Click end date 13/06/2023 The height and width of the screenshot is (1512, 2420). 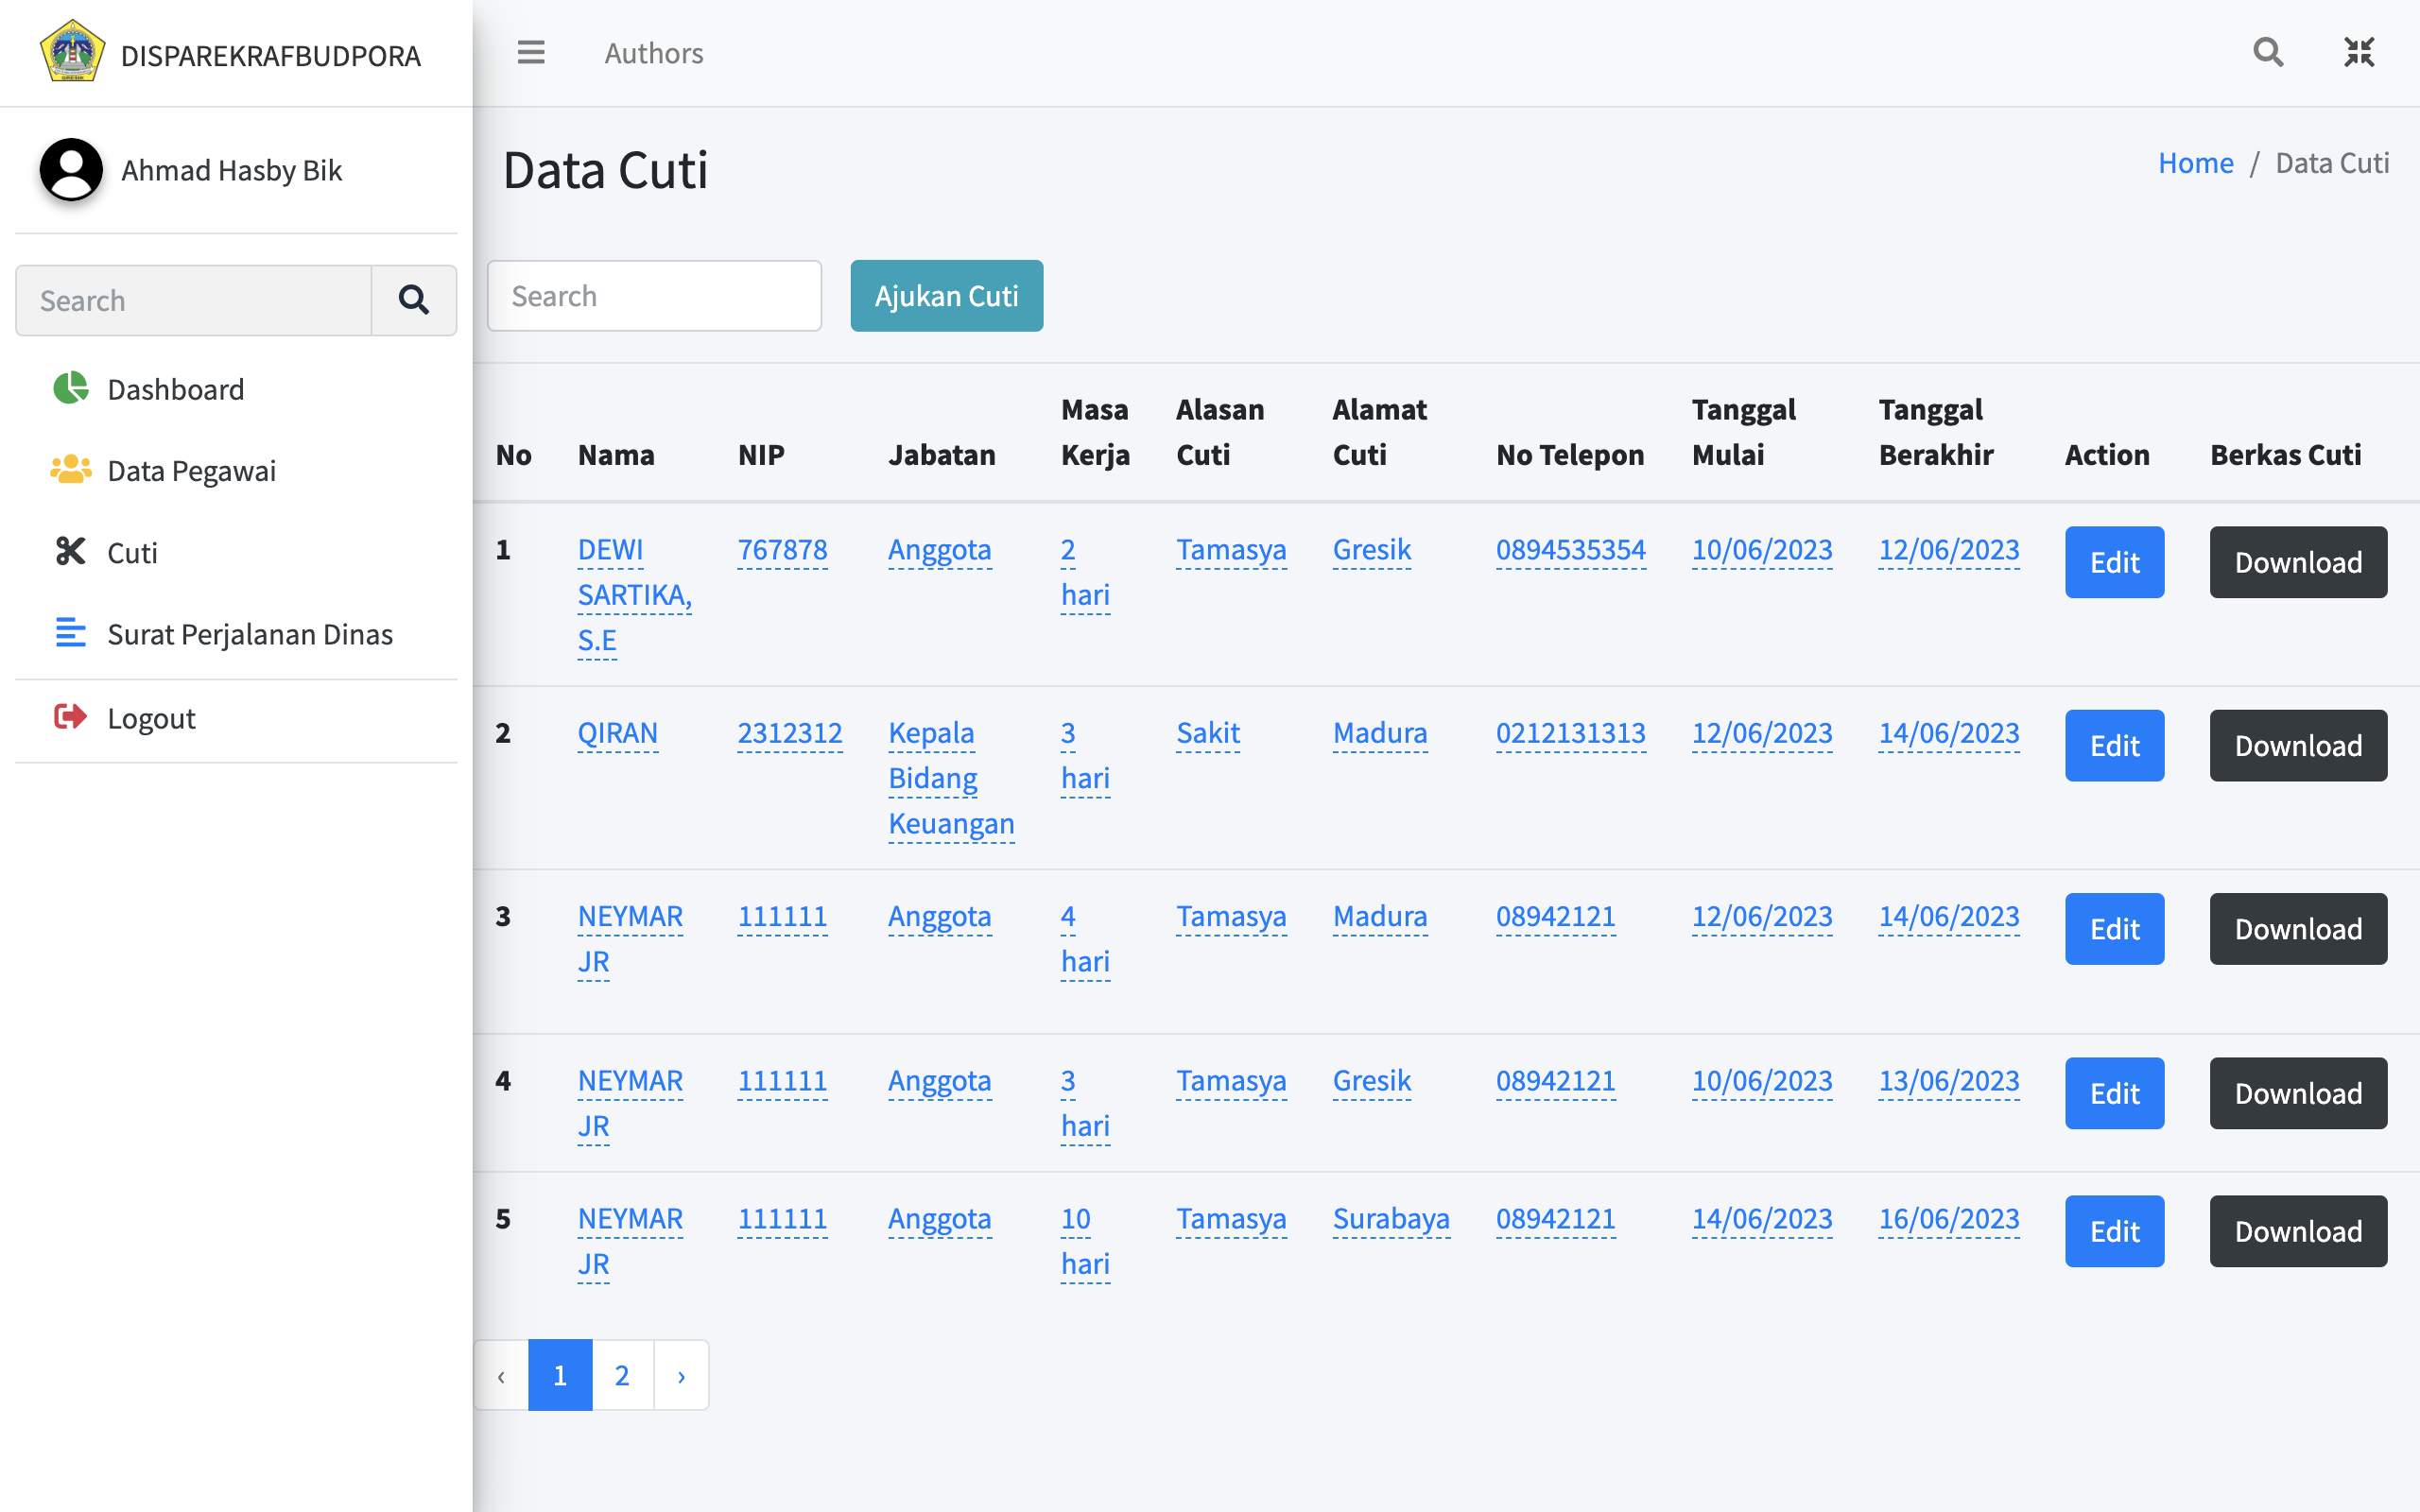[x=1949, y=1081]
